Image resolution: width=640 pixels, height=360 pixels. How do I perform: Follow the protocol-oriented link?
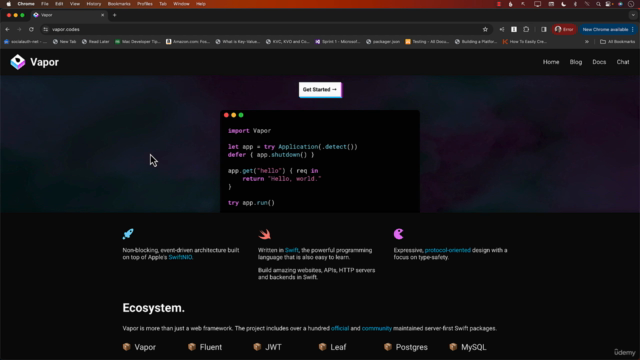448,250
